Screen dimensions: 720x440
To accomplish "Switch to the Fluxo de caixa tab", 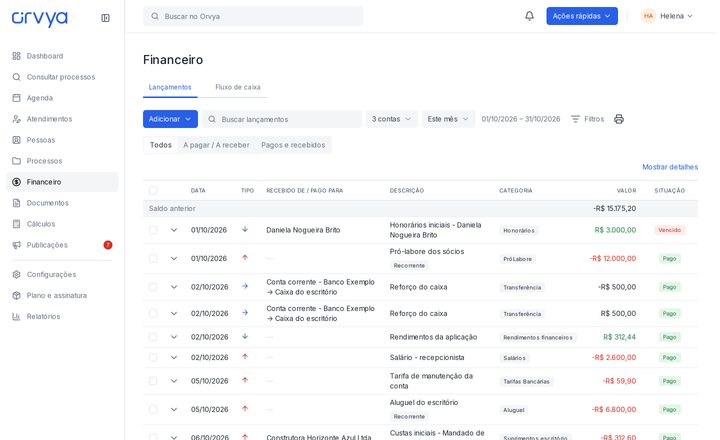I will pyautogui.click(x=238, y=87).
